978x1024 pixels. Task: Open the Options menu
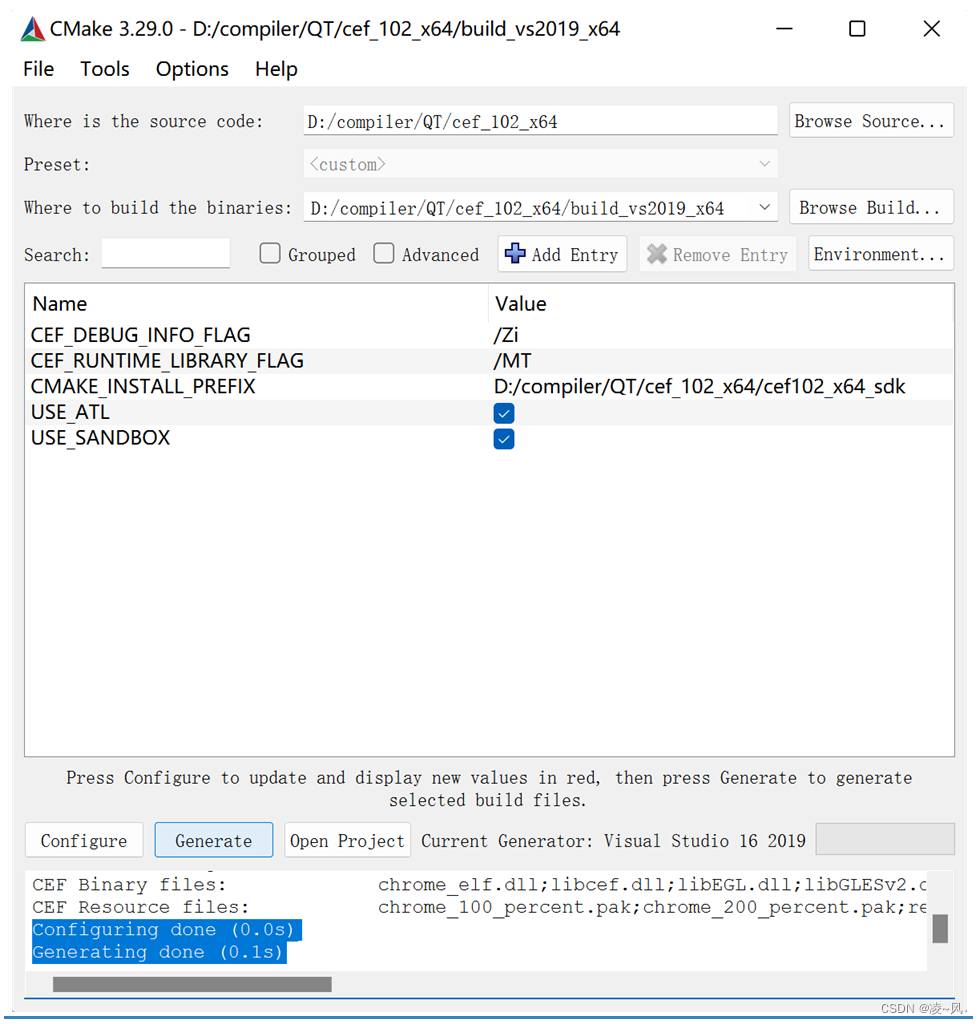pos(192,69)
